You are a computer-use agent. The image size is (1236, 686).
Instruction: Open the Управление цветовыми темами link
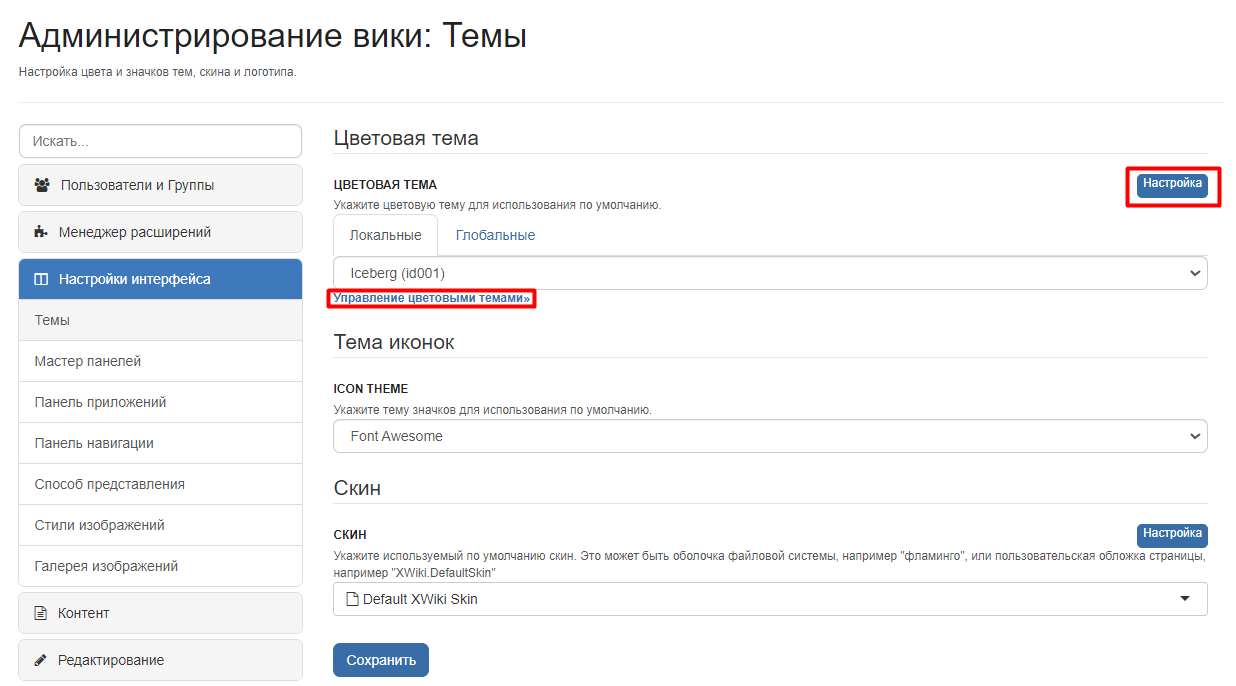pyautogui.click(x=432, y=298)
